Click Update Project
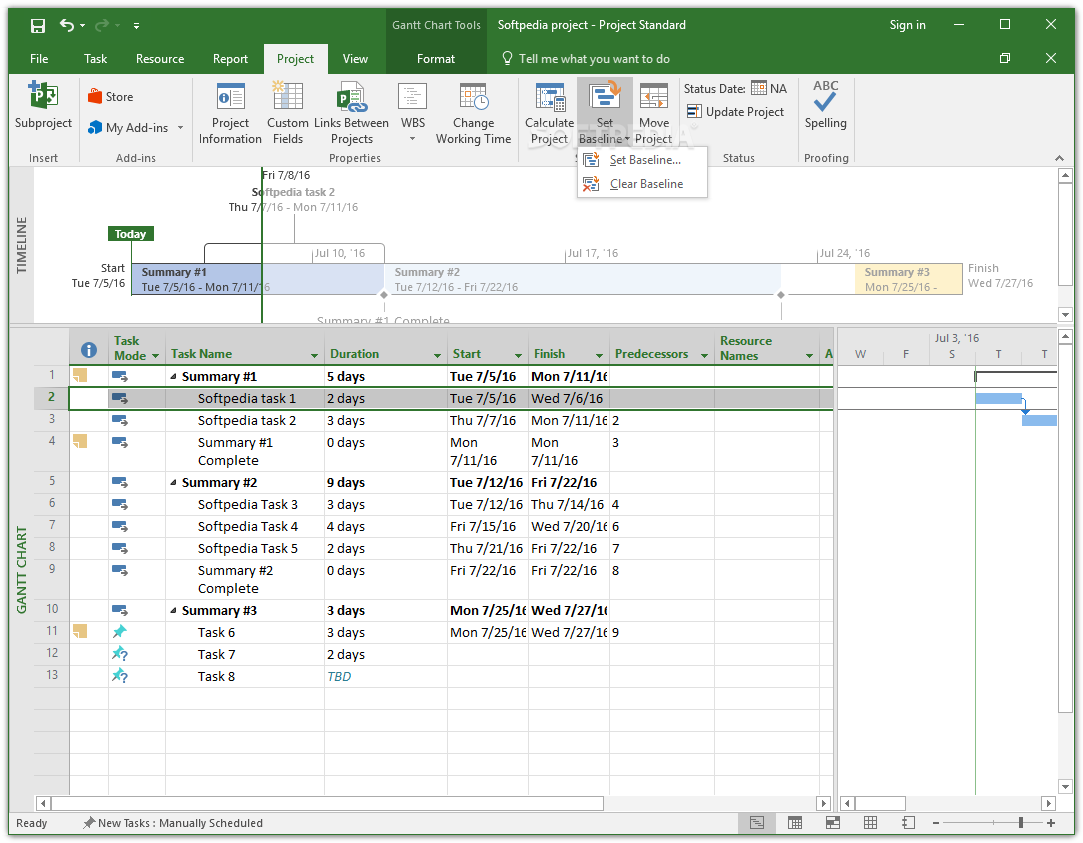Image resolution: width=1083 pixels, height=843 pixels. pyautogui.click(x=736, y=112)
